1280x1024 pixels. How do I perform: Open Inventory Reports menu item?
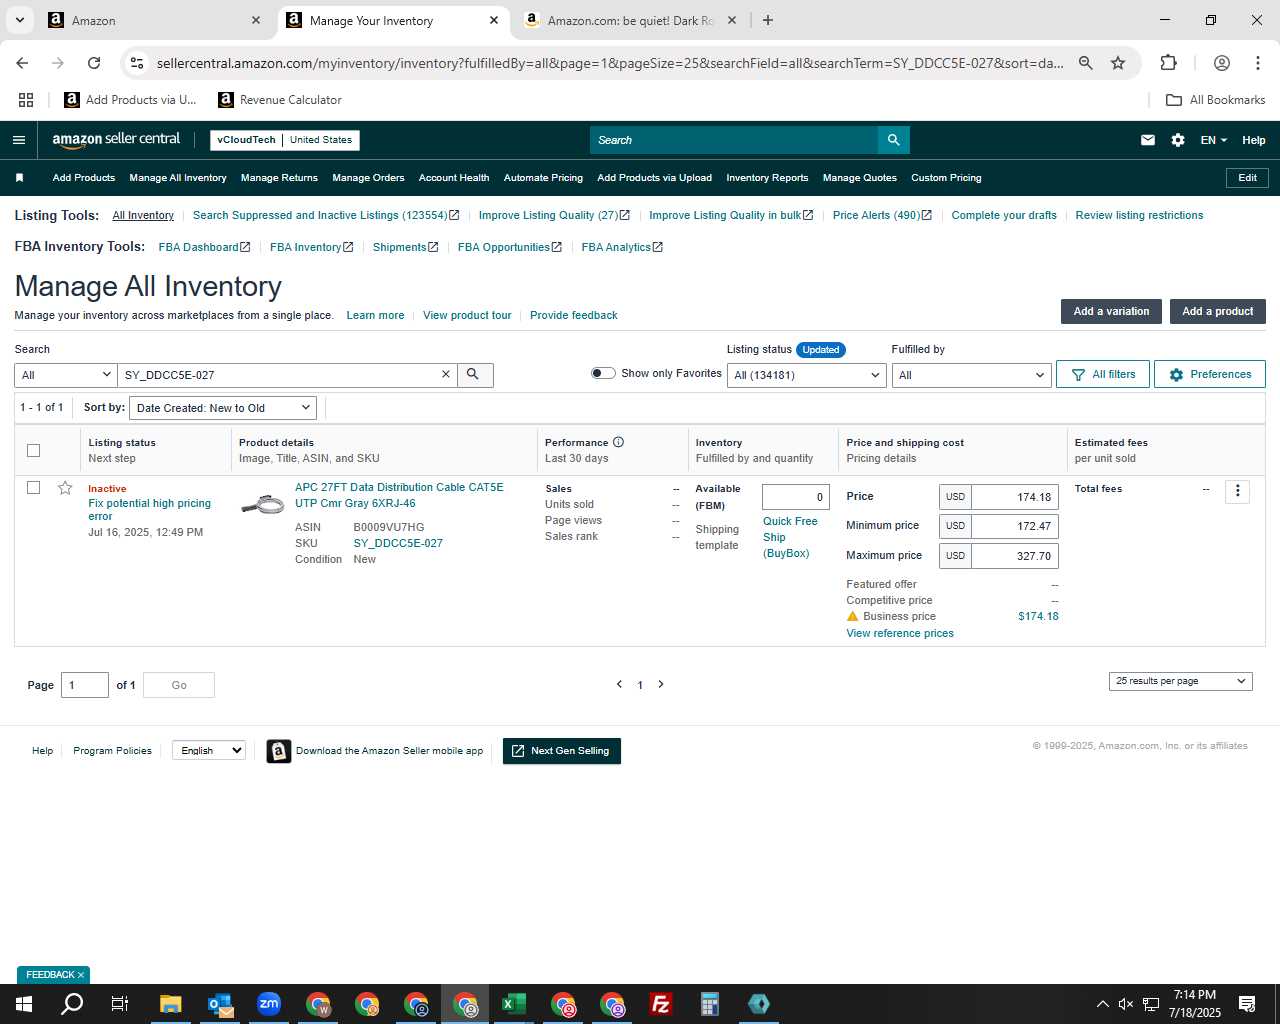click(x=767, y=178)
